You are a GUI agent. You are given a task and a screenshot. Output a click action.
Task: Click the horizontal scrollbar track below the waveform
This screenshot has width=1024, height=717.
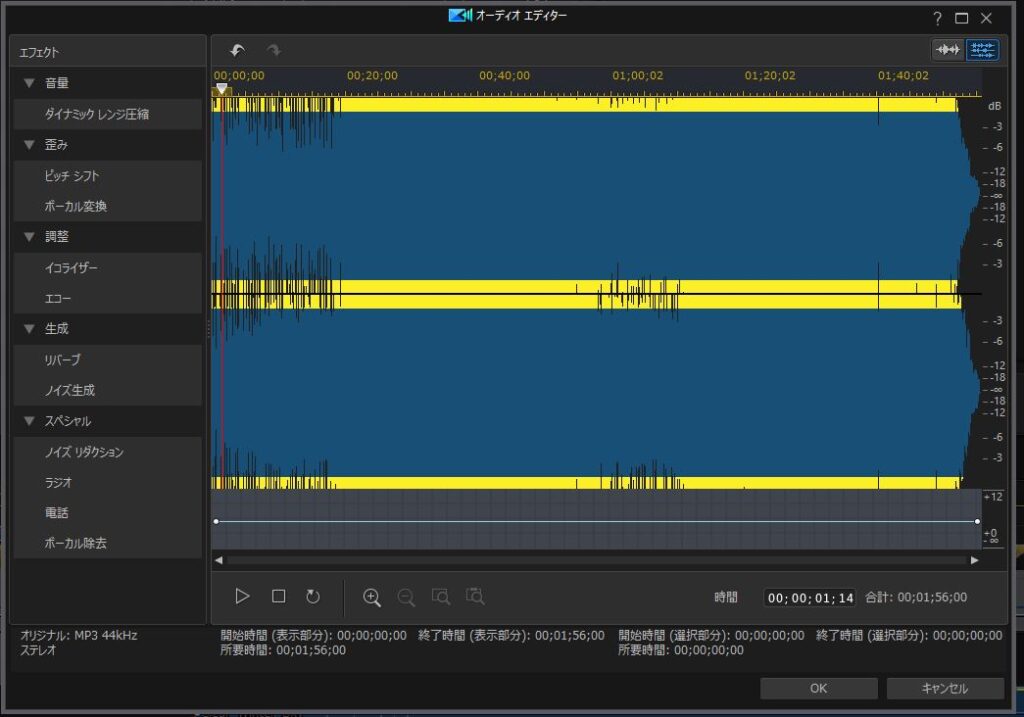click(x=596, y=560)
